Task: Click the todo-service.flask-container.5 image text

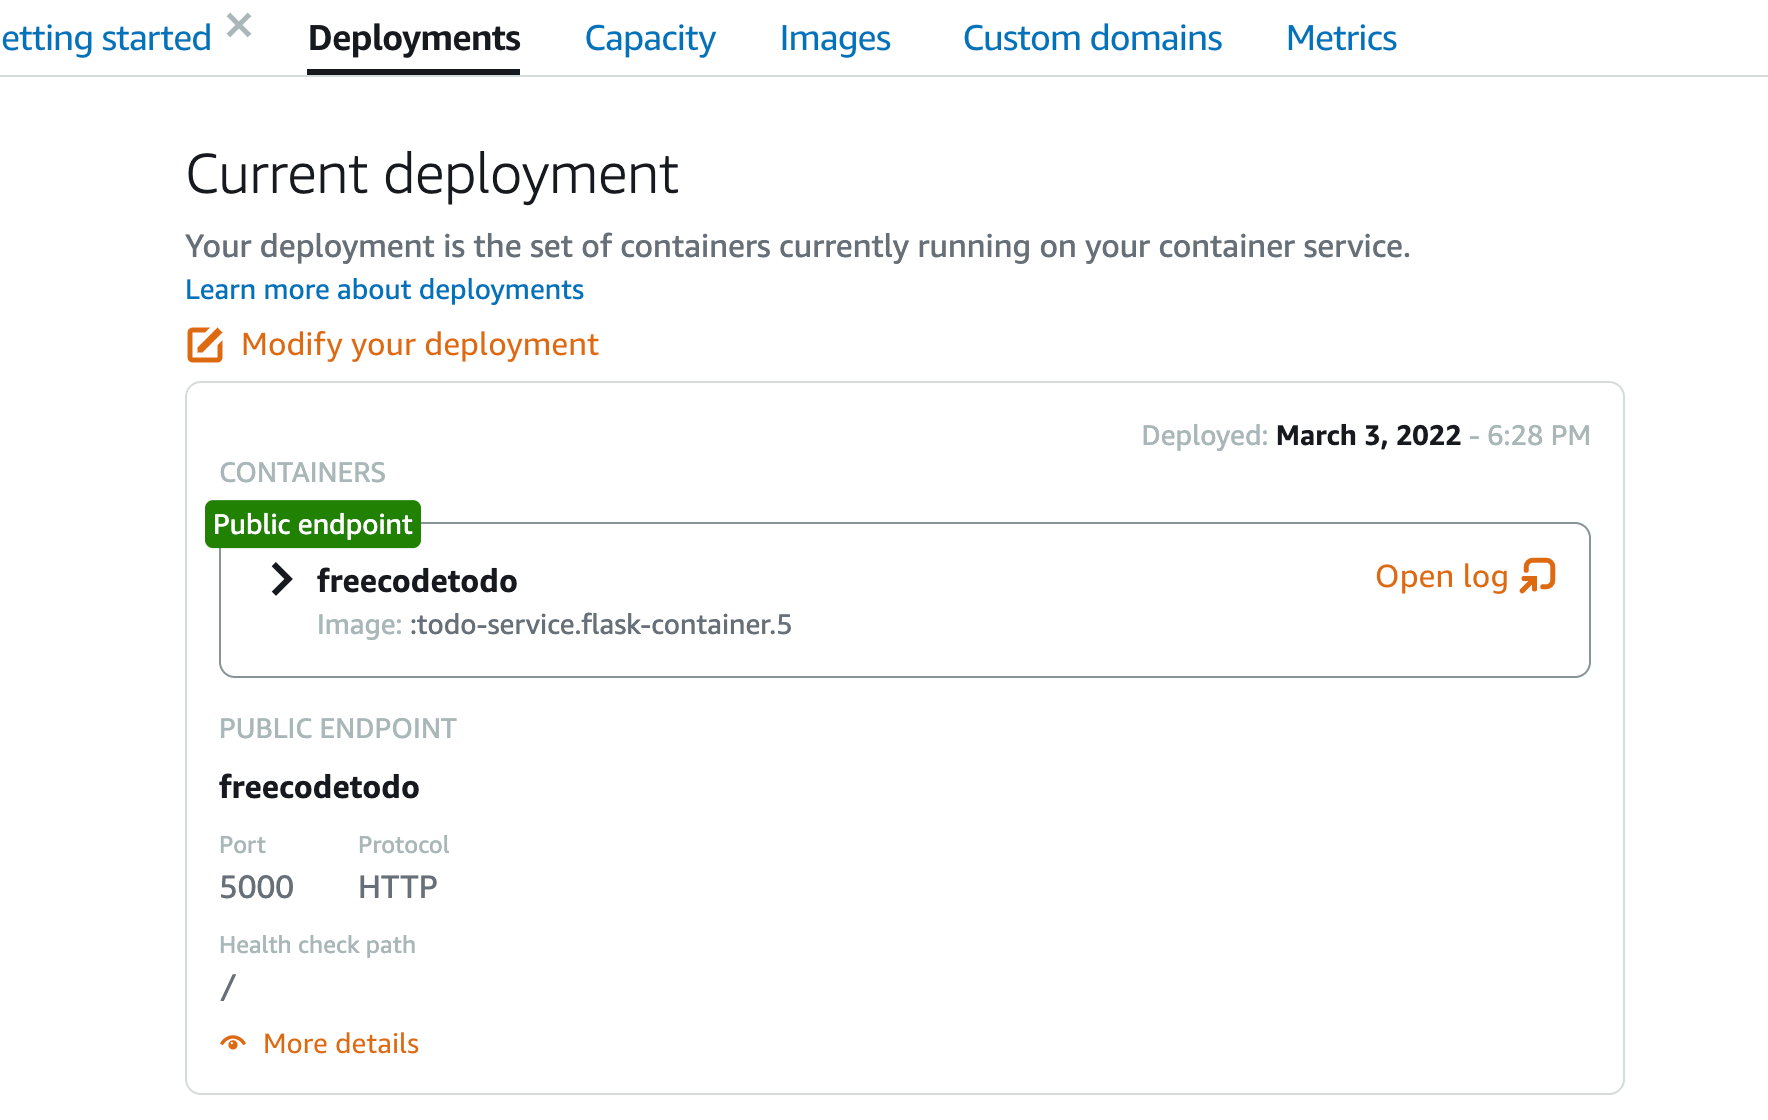Action: (601, 625)
